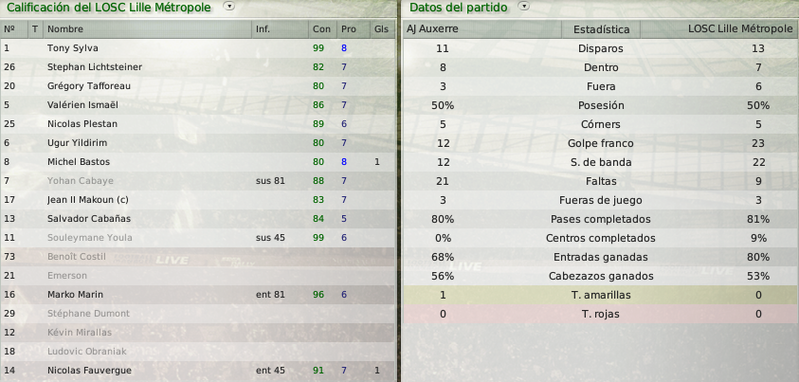Click the T. amarillas highlighted row
Viewport: 799px width, 382px height.
(601, 295)
